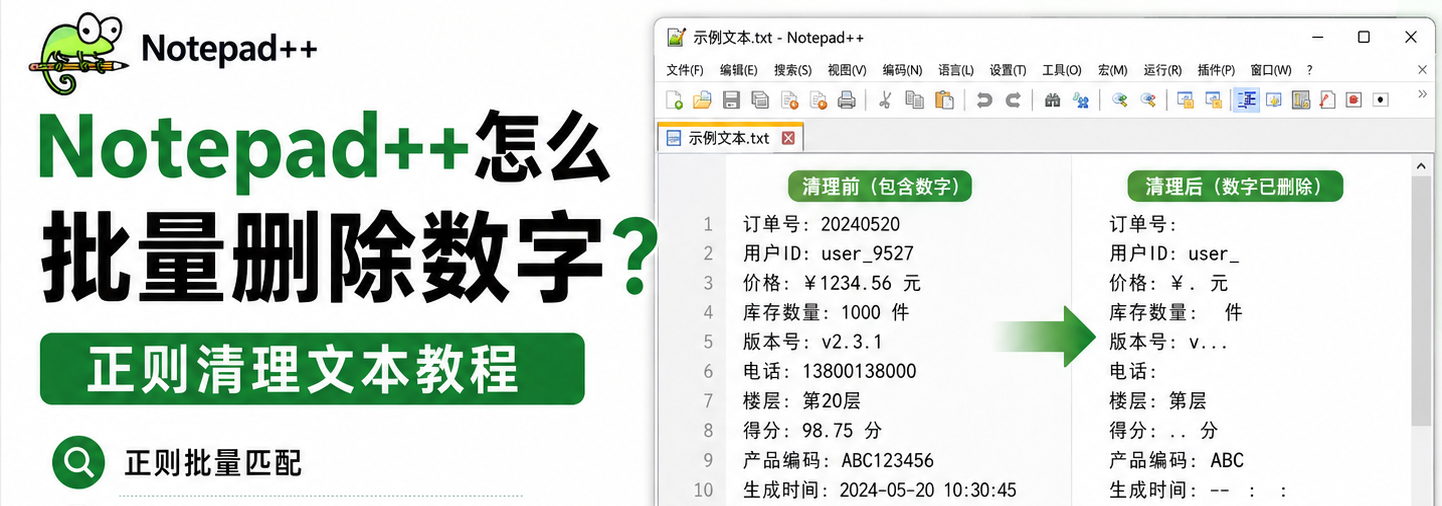Click the Save All stacked disks icon

[760, 99]
